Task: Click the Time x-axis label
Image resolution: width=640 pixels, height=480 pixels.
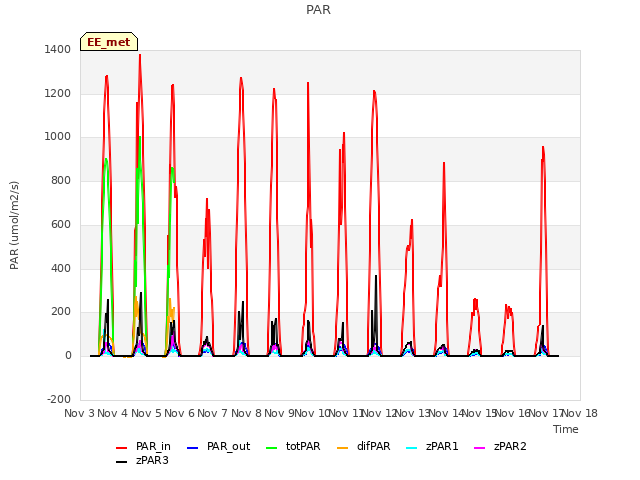Action: 566,429
